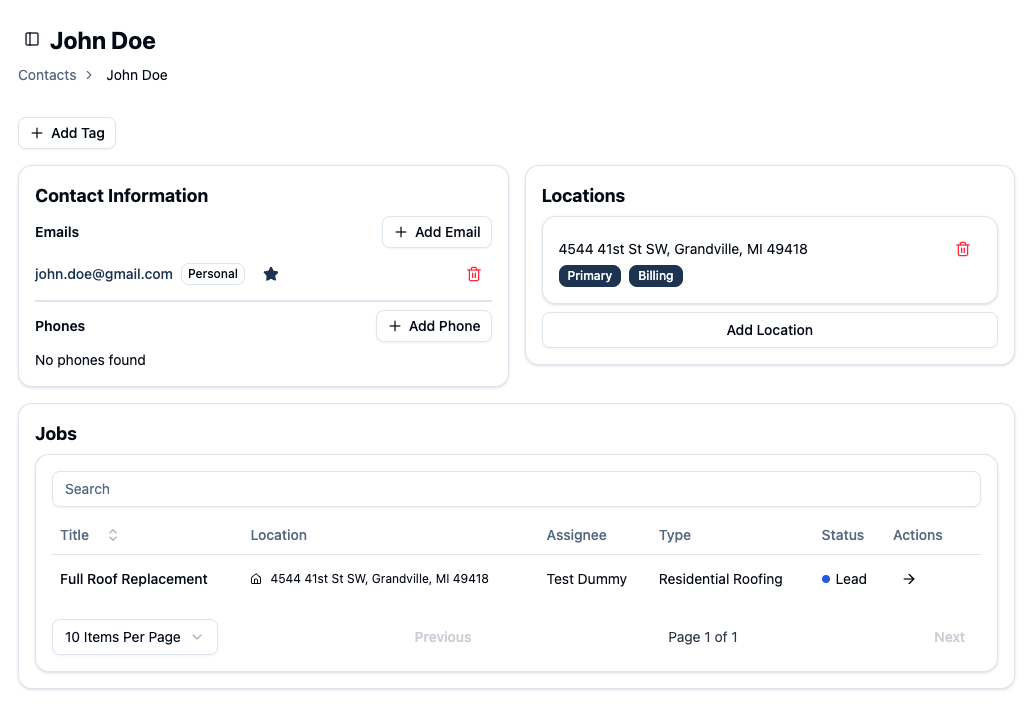Focus the Jobs Search field

coord(516,489)
